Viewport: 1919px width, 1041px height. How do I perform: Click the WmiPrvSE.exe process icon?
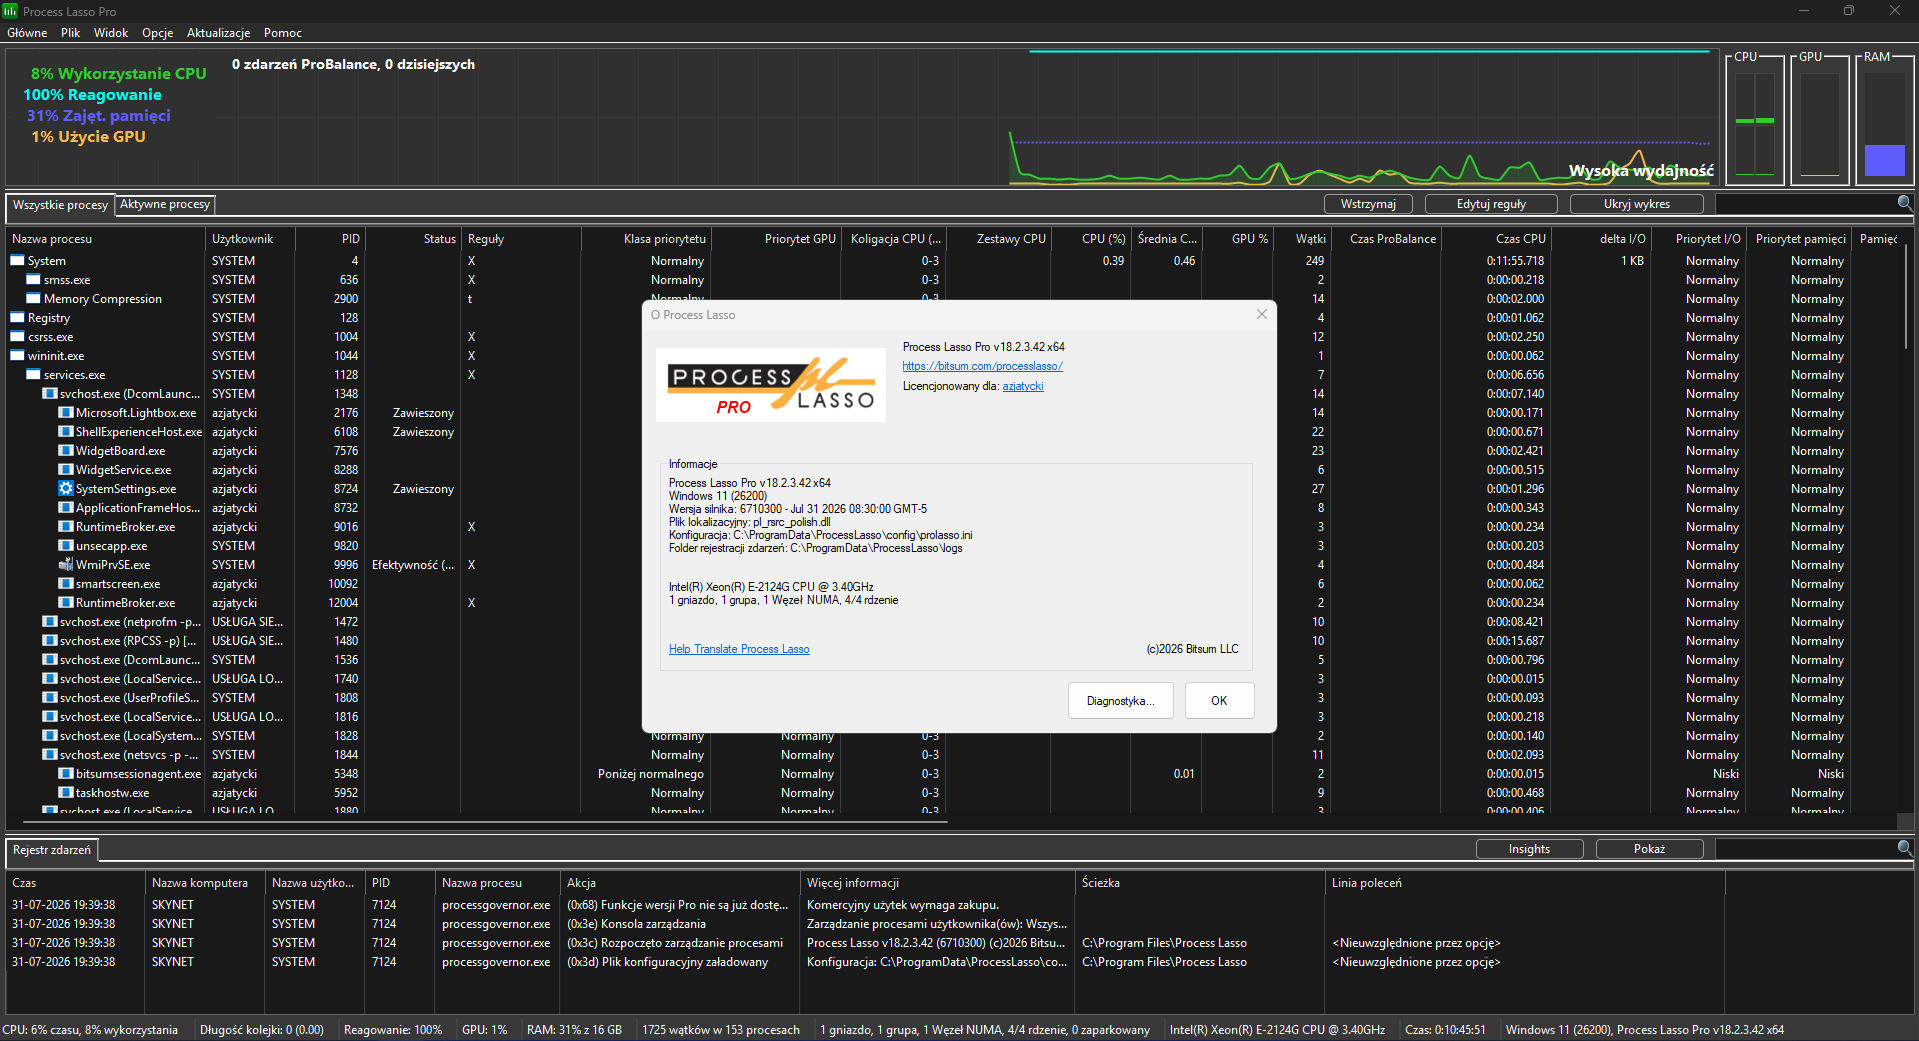(x=66, y=565)
